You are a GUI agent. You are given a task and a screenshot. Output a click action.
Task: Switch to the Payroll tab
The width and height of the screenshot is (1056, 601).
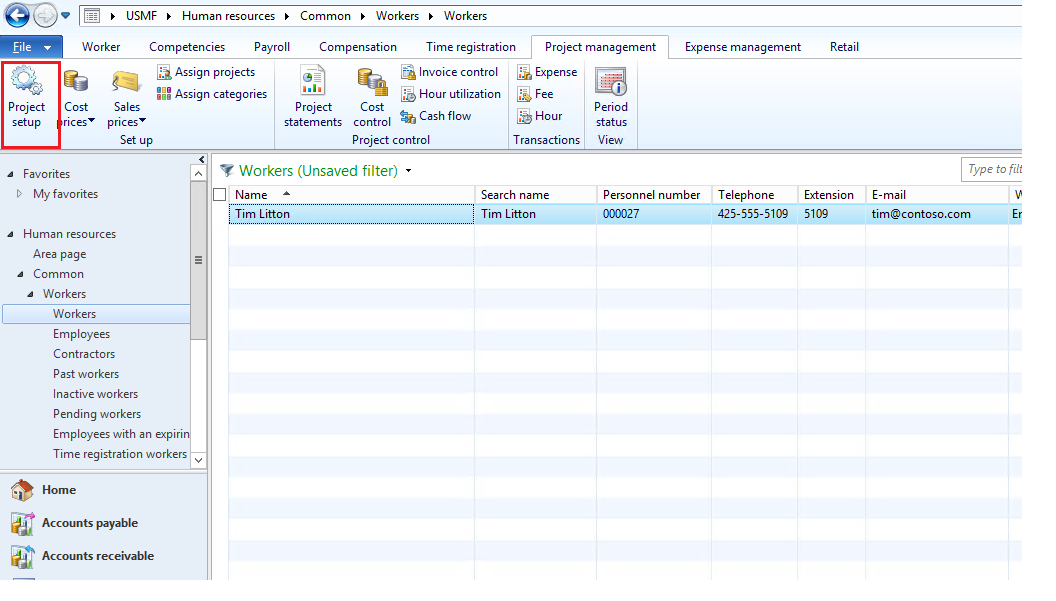pos(272,47)
